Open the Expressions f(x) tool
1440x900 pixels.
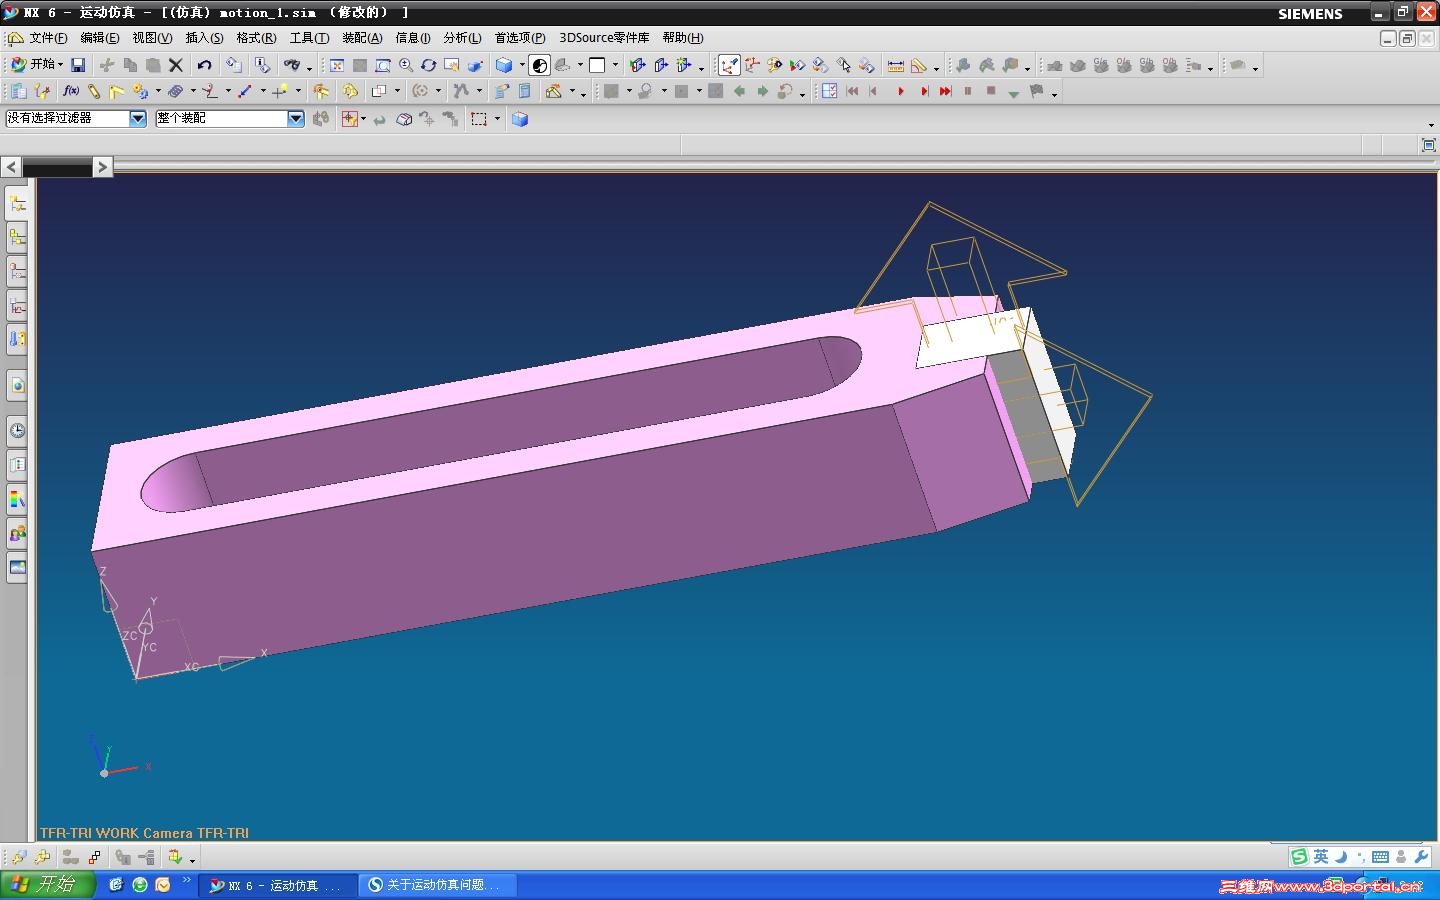[70, 91]
